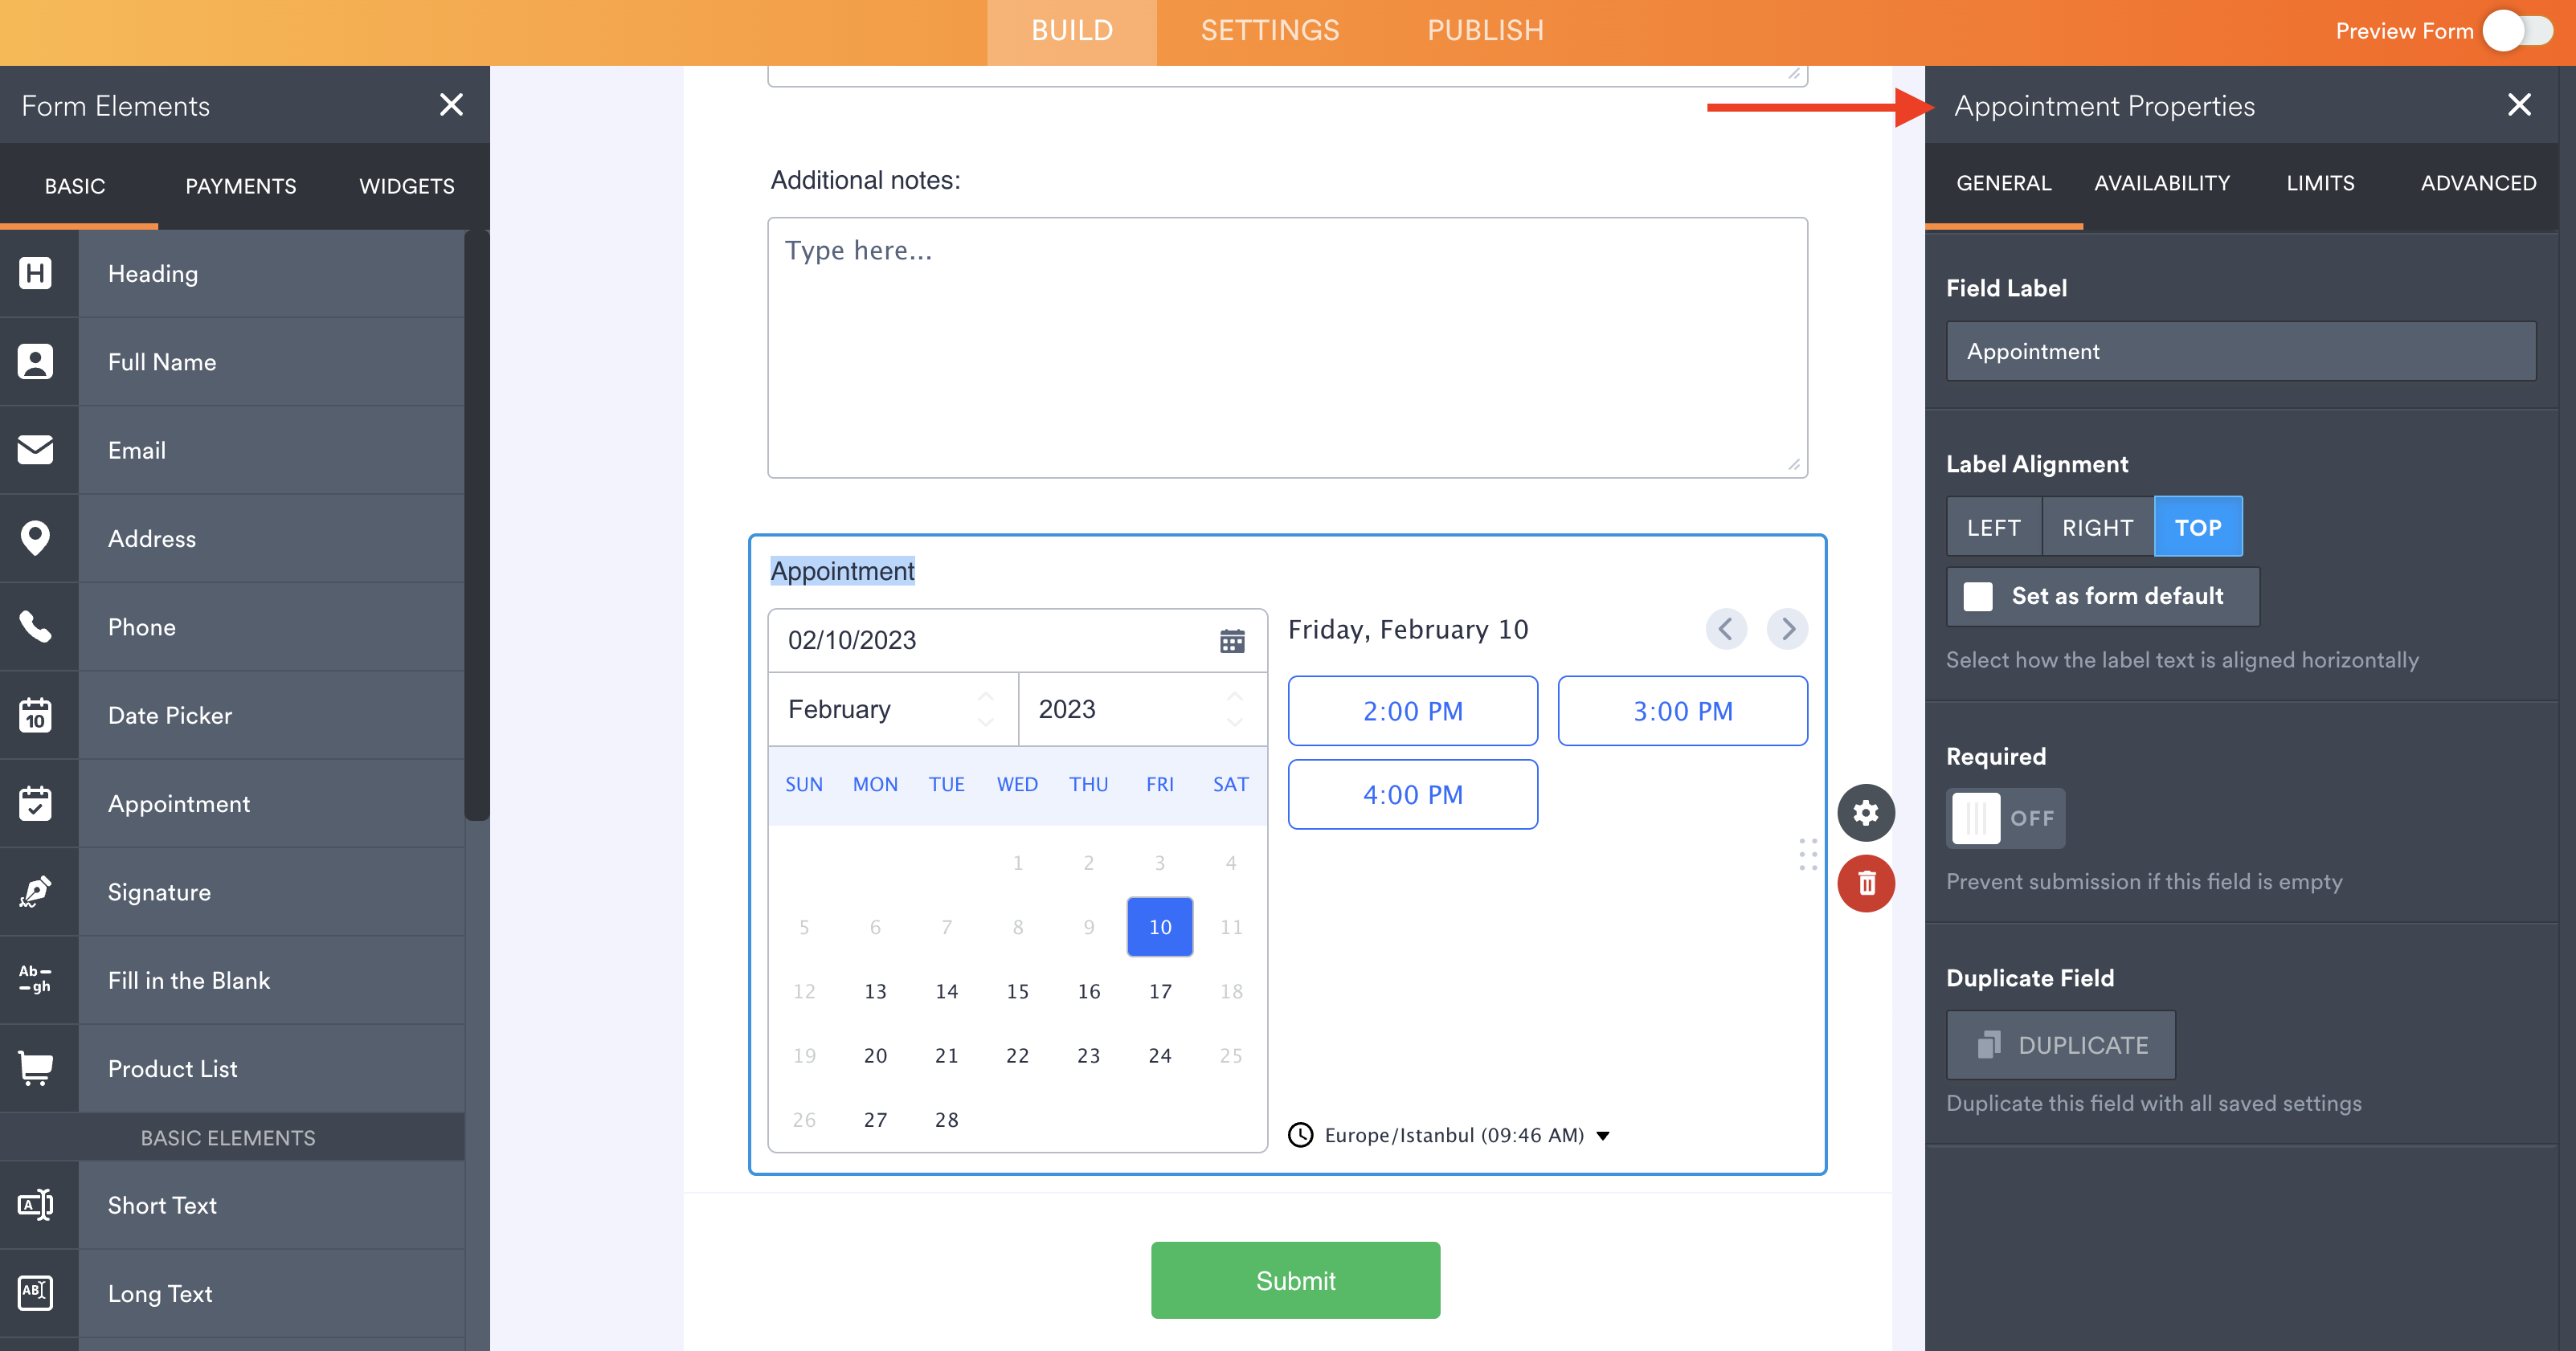This screenshot has width=2576, height=1351.
Task: Click the Field Label input box
Action: click(x=2240, y=351)
